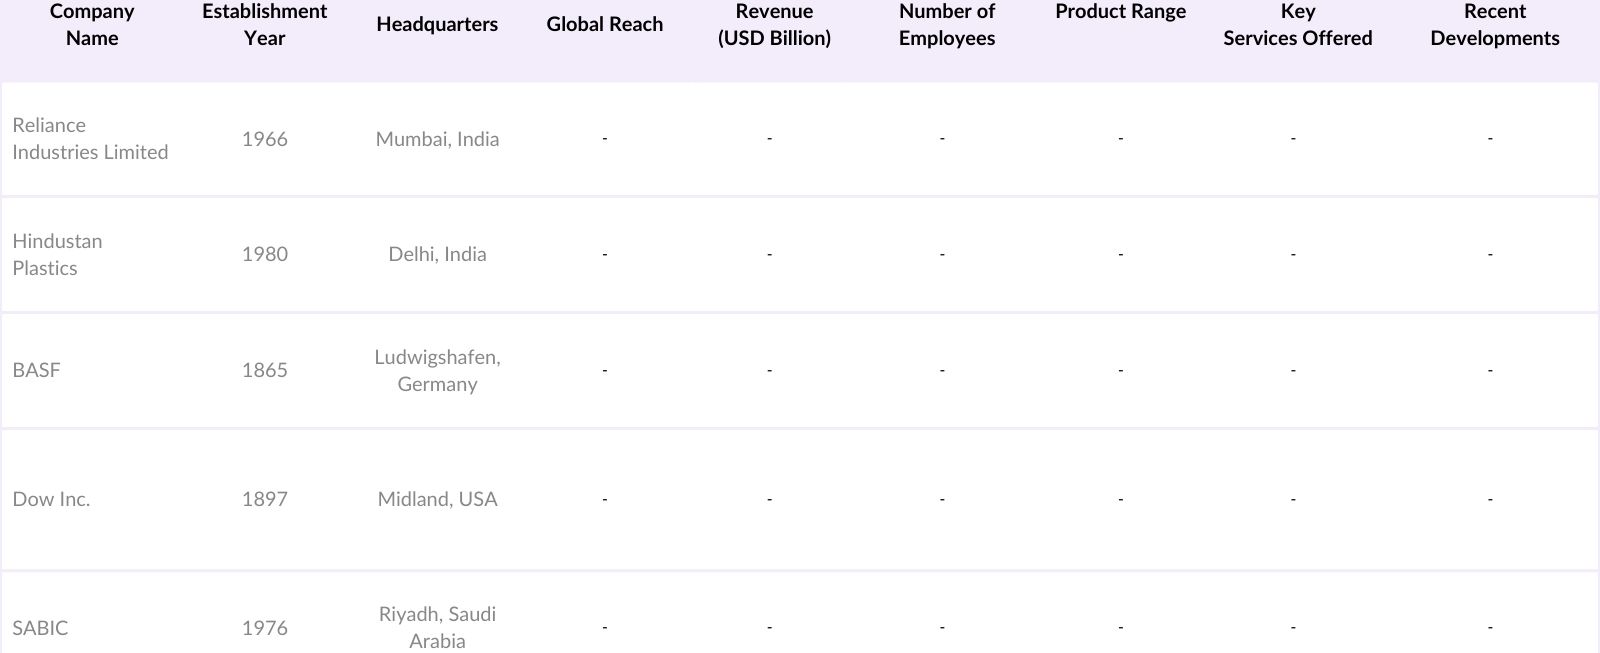Select the Reliance Industries Limited cell

[x=90, y=139]
